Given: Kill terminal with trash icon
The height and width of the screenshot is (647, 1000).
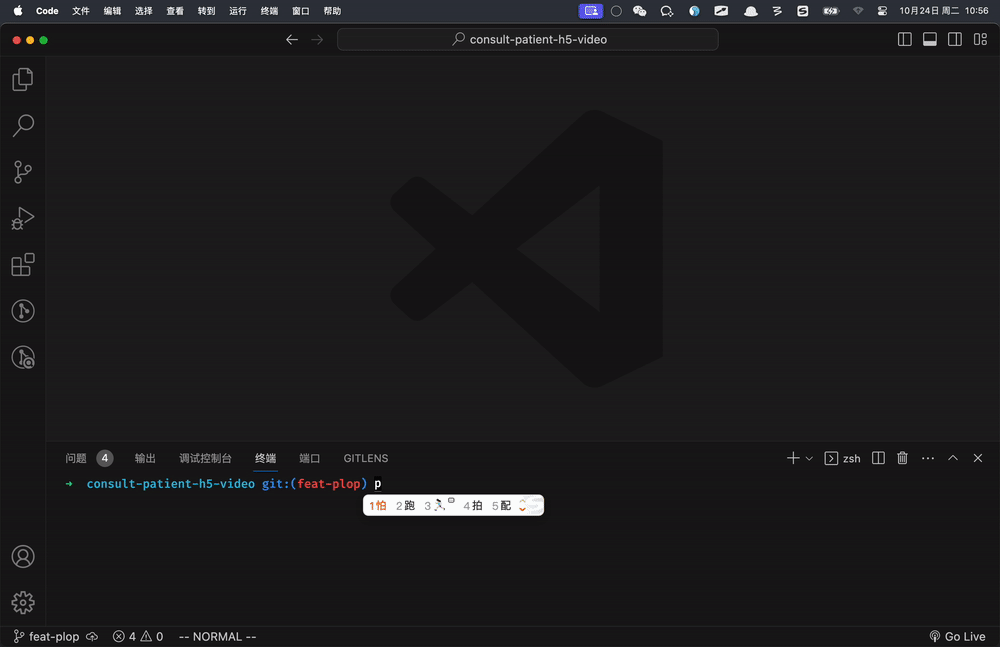Looking at the screenshot, I should [x=902, y=458].
